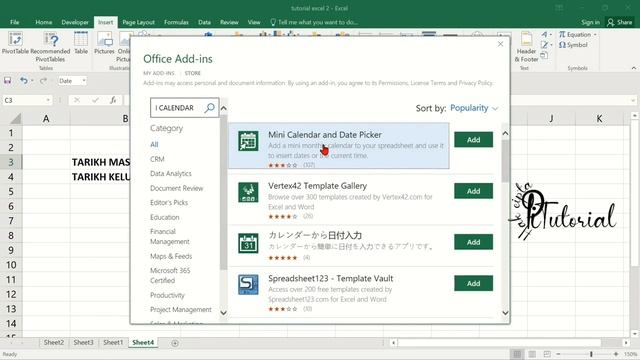Switch to Page Layout view in status bar
640x360 pixels.
point(532,354)
